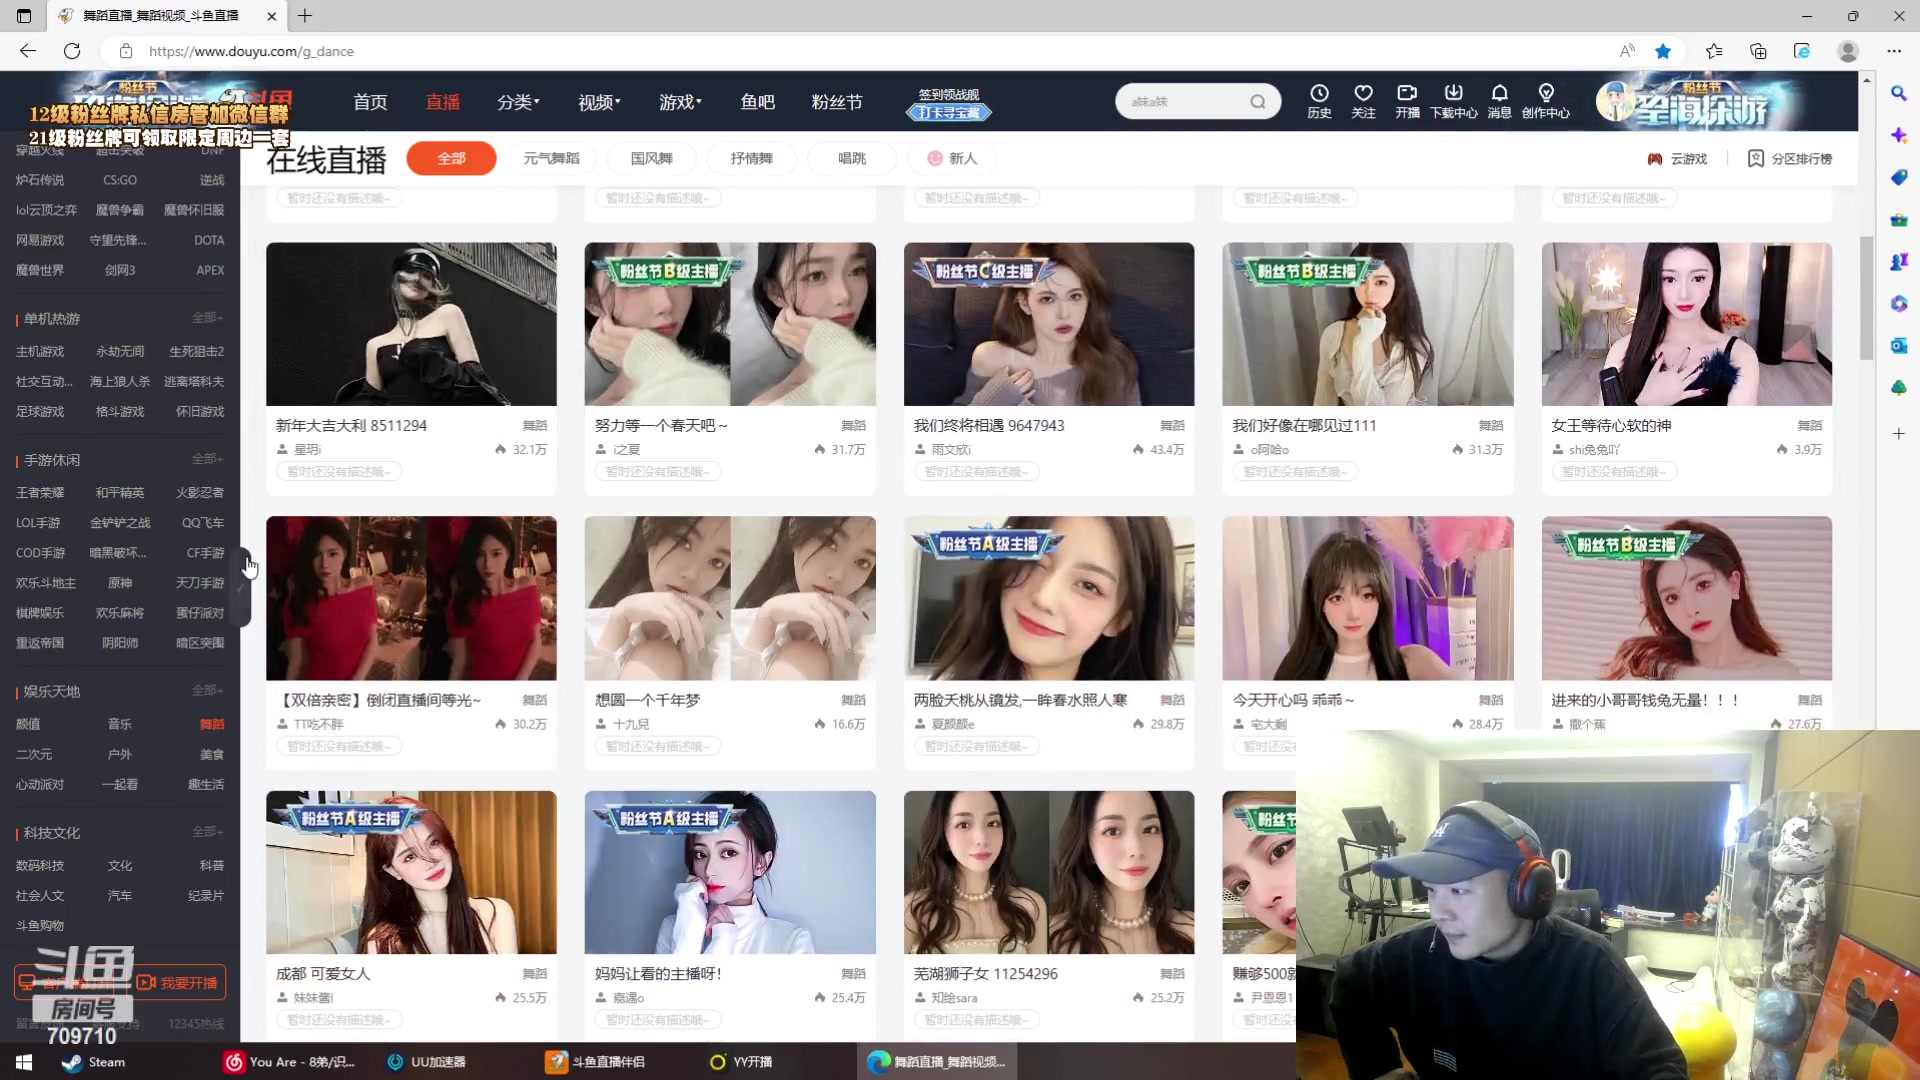Select the 元气舞蹈 filter tab

[551, 158]
